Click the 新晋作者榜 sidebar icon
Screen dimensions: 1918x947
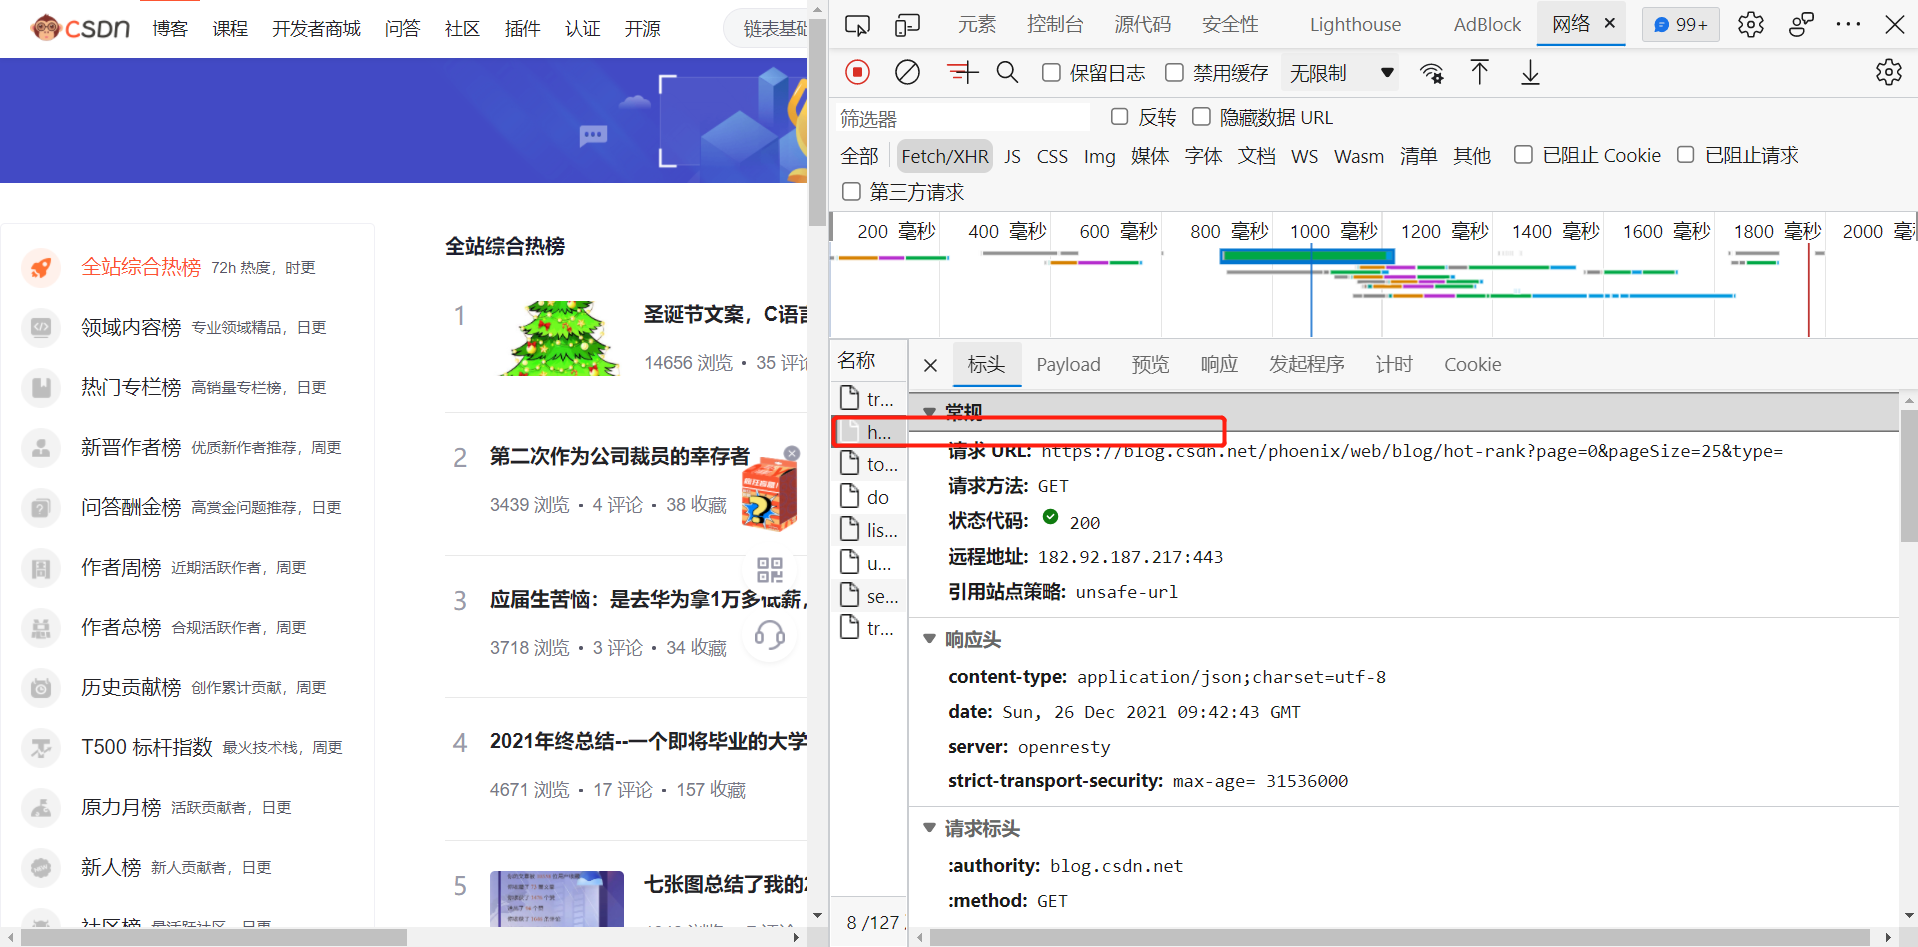click(x=41, y=447)
